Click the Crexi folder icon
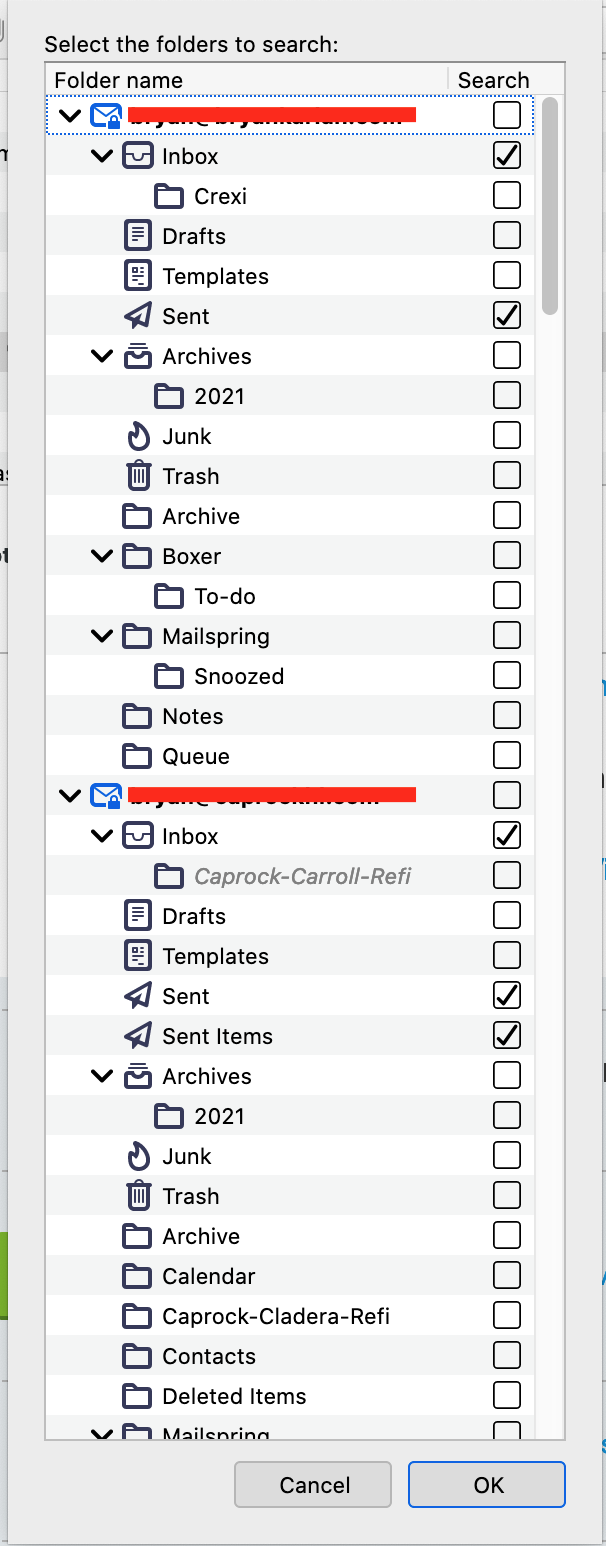 [169, 196]
